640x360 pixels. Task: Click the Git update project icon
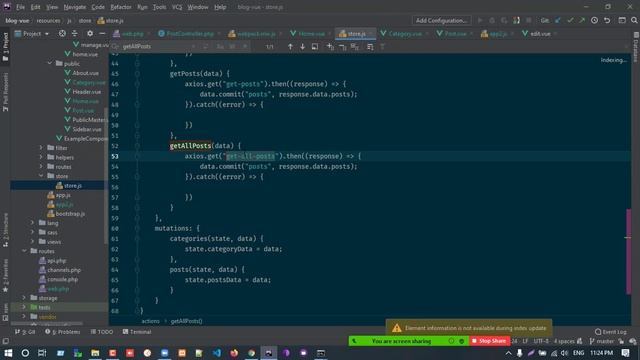pos(558,20)
